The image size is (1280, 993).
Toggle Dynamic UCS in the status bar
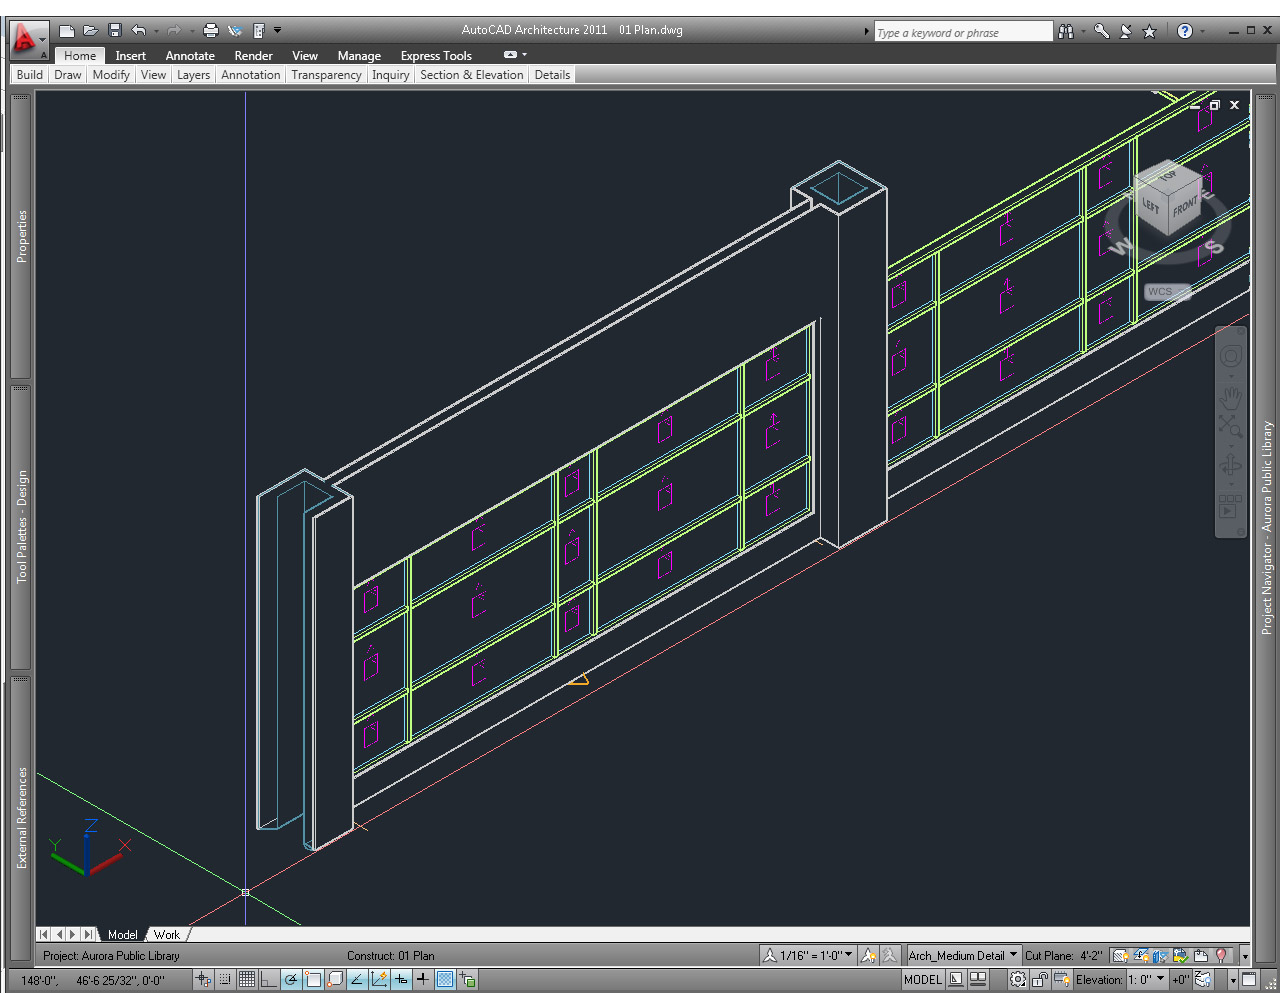[379, 980]
